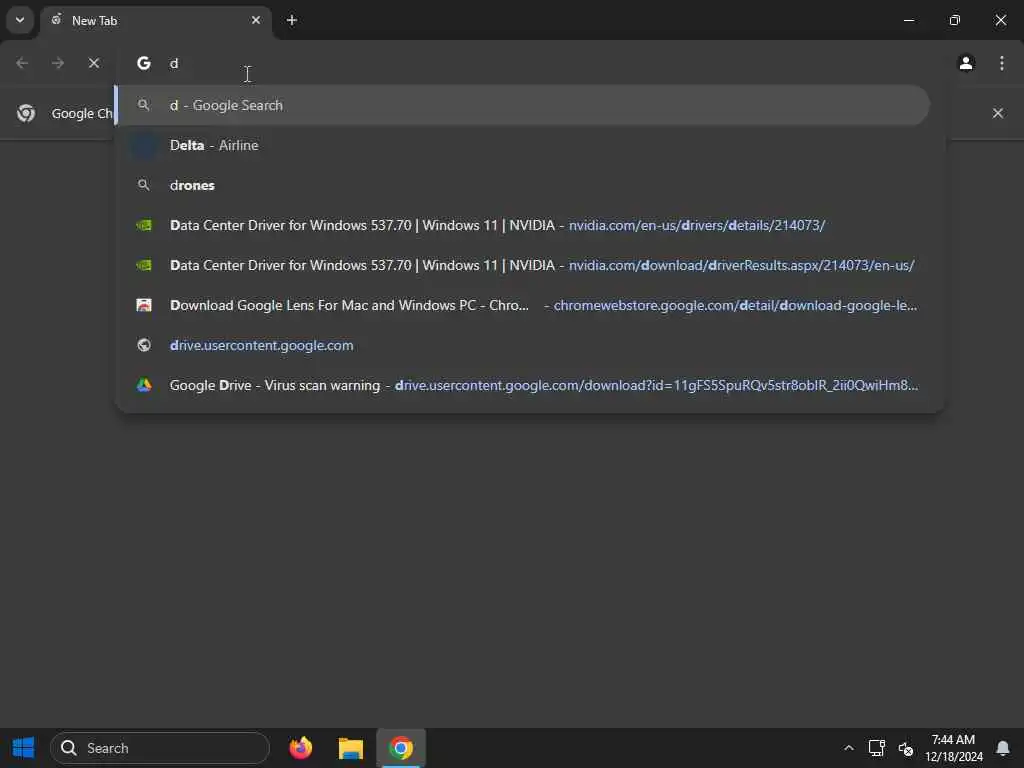Open the clock showing 7:44 AM
The height and width of the screenshot is (768, 1024).
953,748
